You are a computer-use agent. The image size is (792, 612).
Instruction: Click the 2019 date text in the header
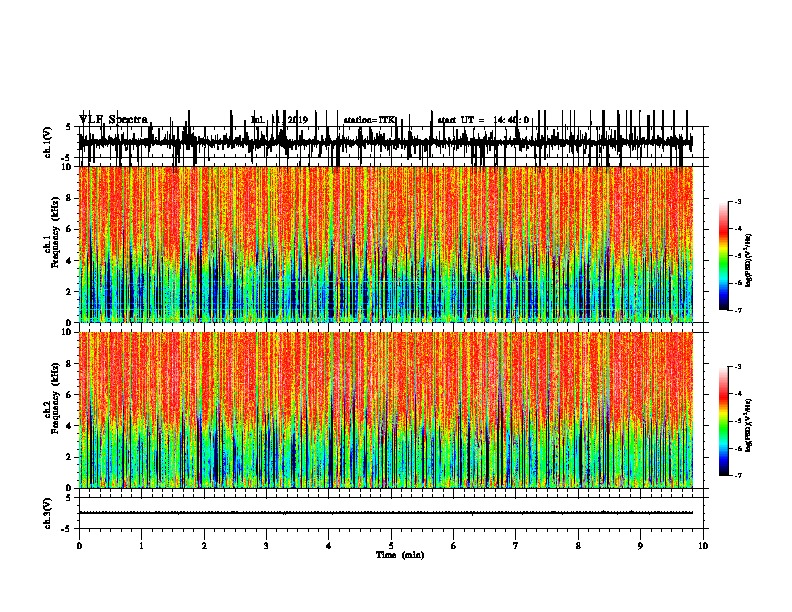pos(298,120)
